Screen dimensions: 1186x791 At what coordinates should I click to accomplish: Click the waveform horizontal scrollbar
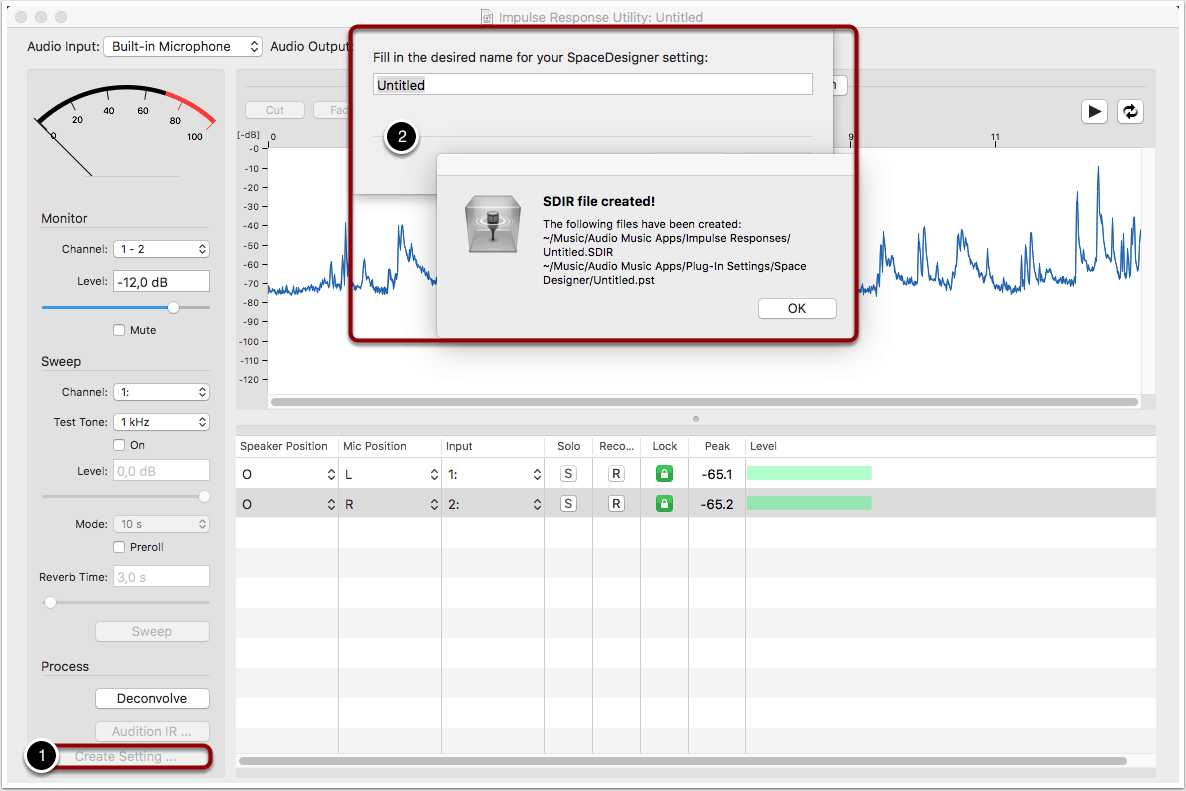coord(704,402)
